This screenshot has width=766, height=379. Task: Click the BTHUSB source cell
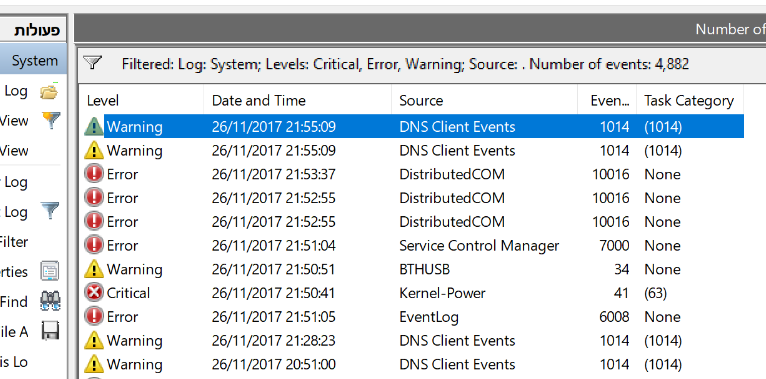coord(425,269)
